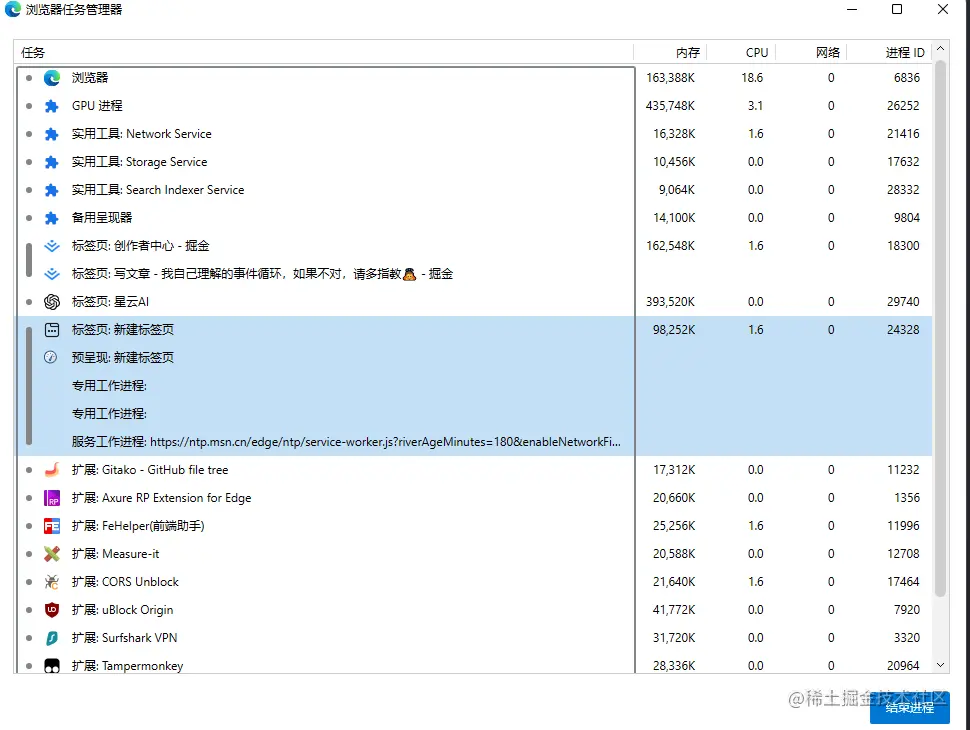
Task: Click the Gitako extension icon
Action: coord(52,470)
